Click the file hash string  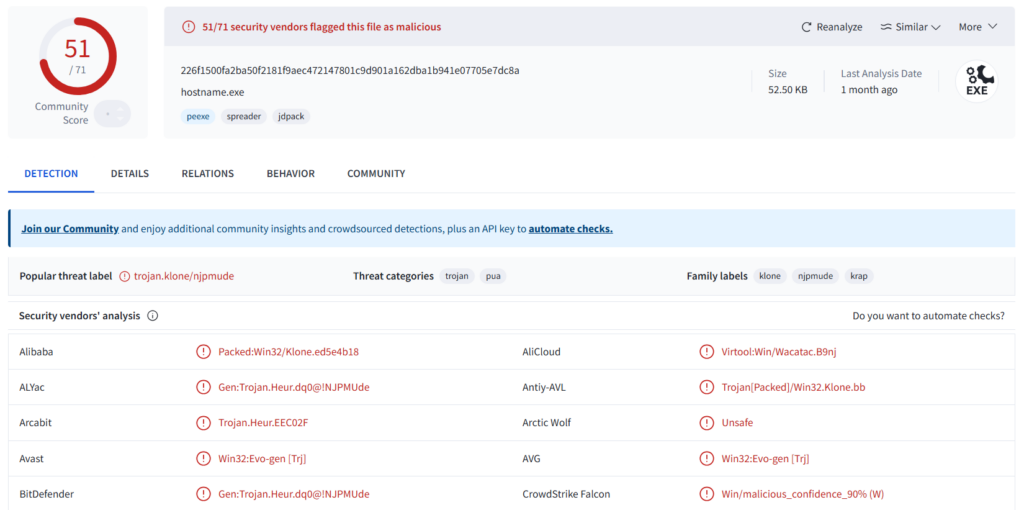coord(349,70)
